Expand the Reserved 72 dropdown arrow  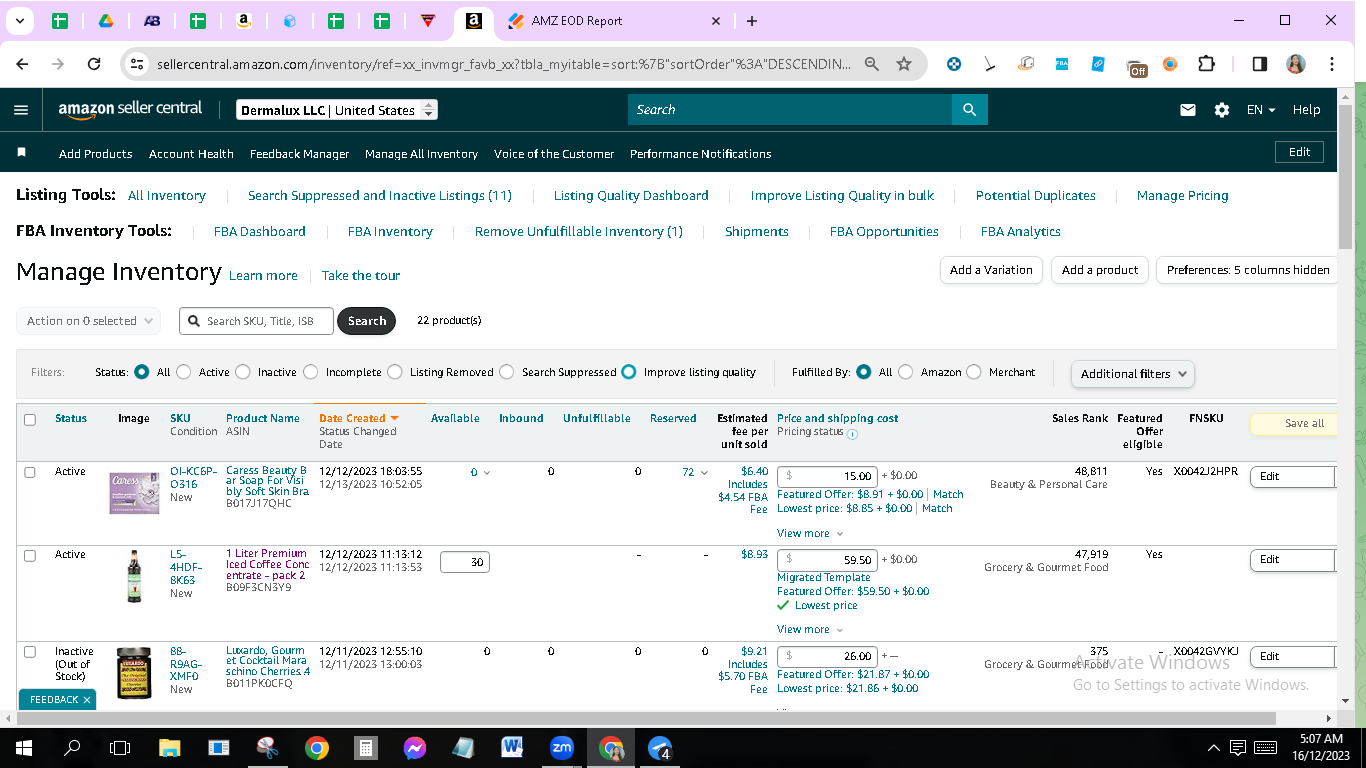click(704, 473)
